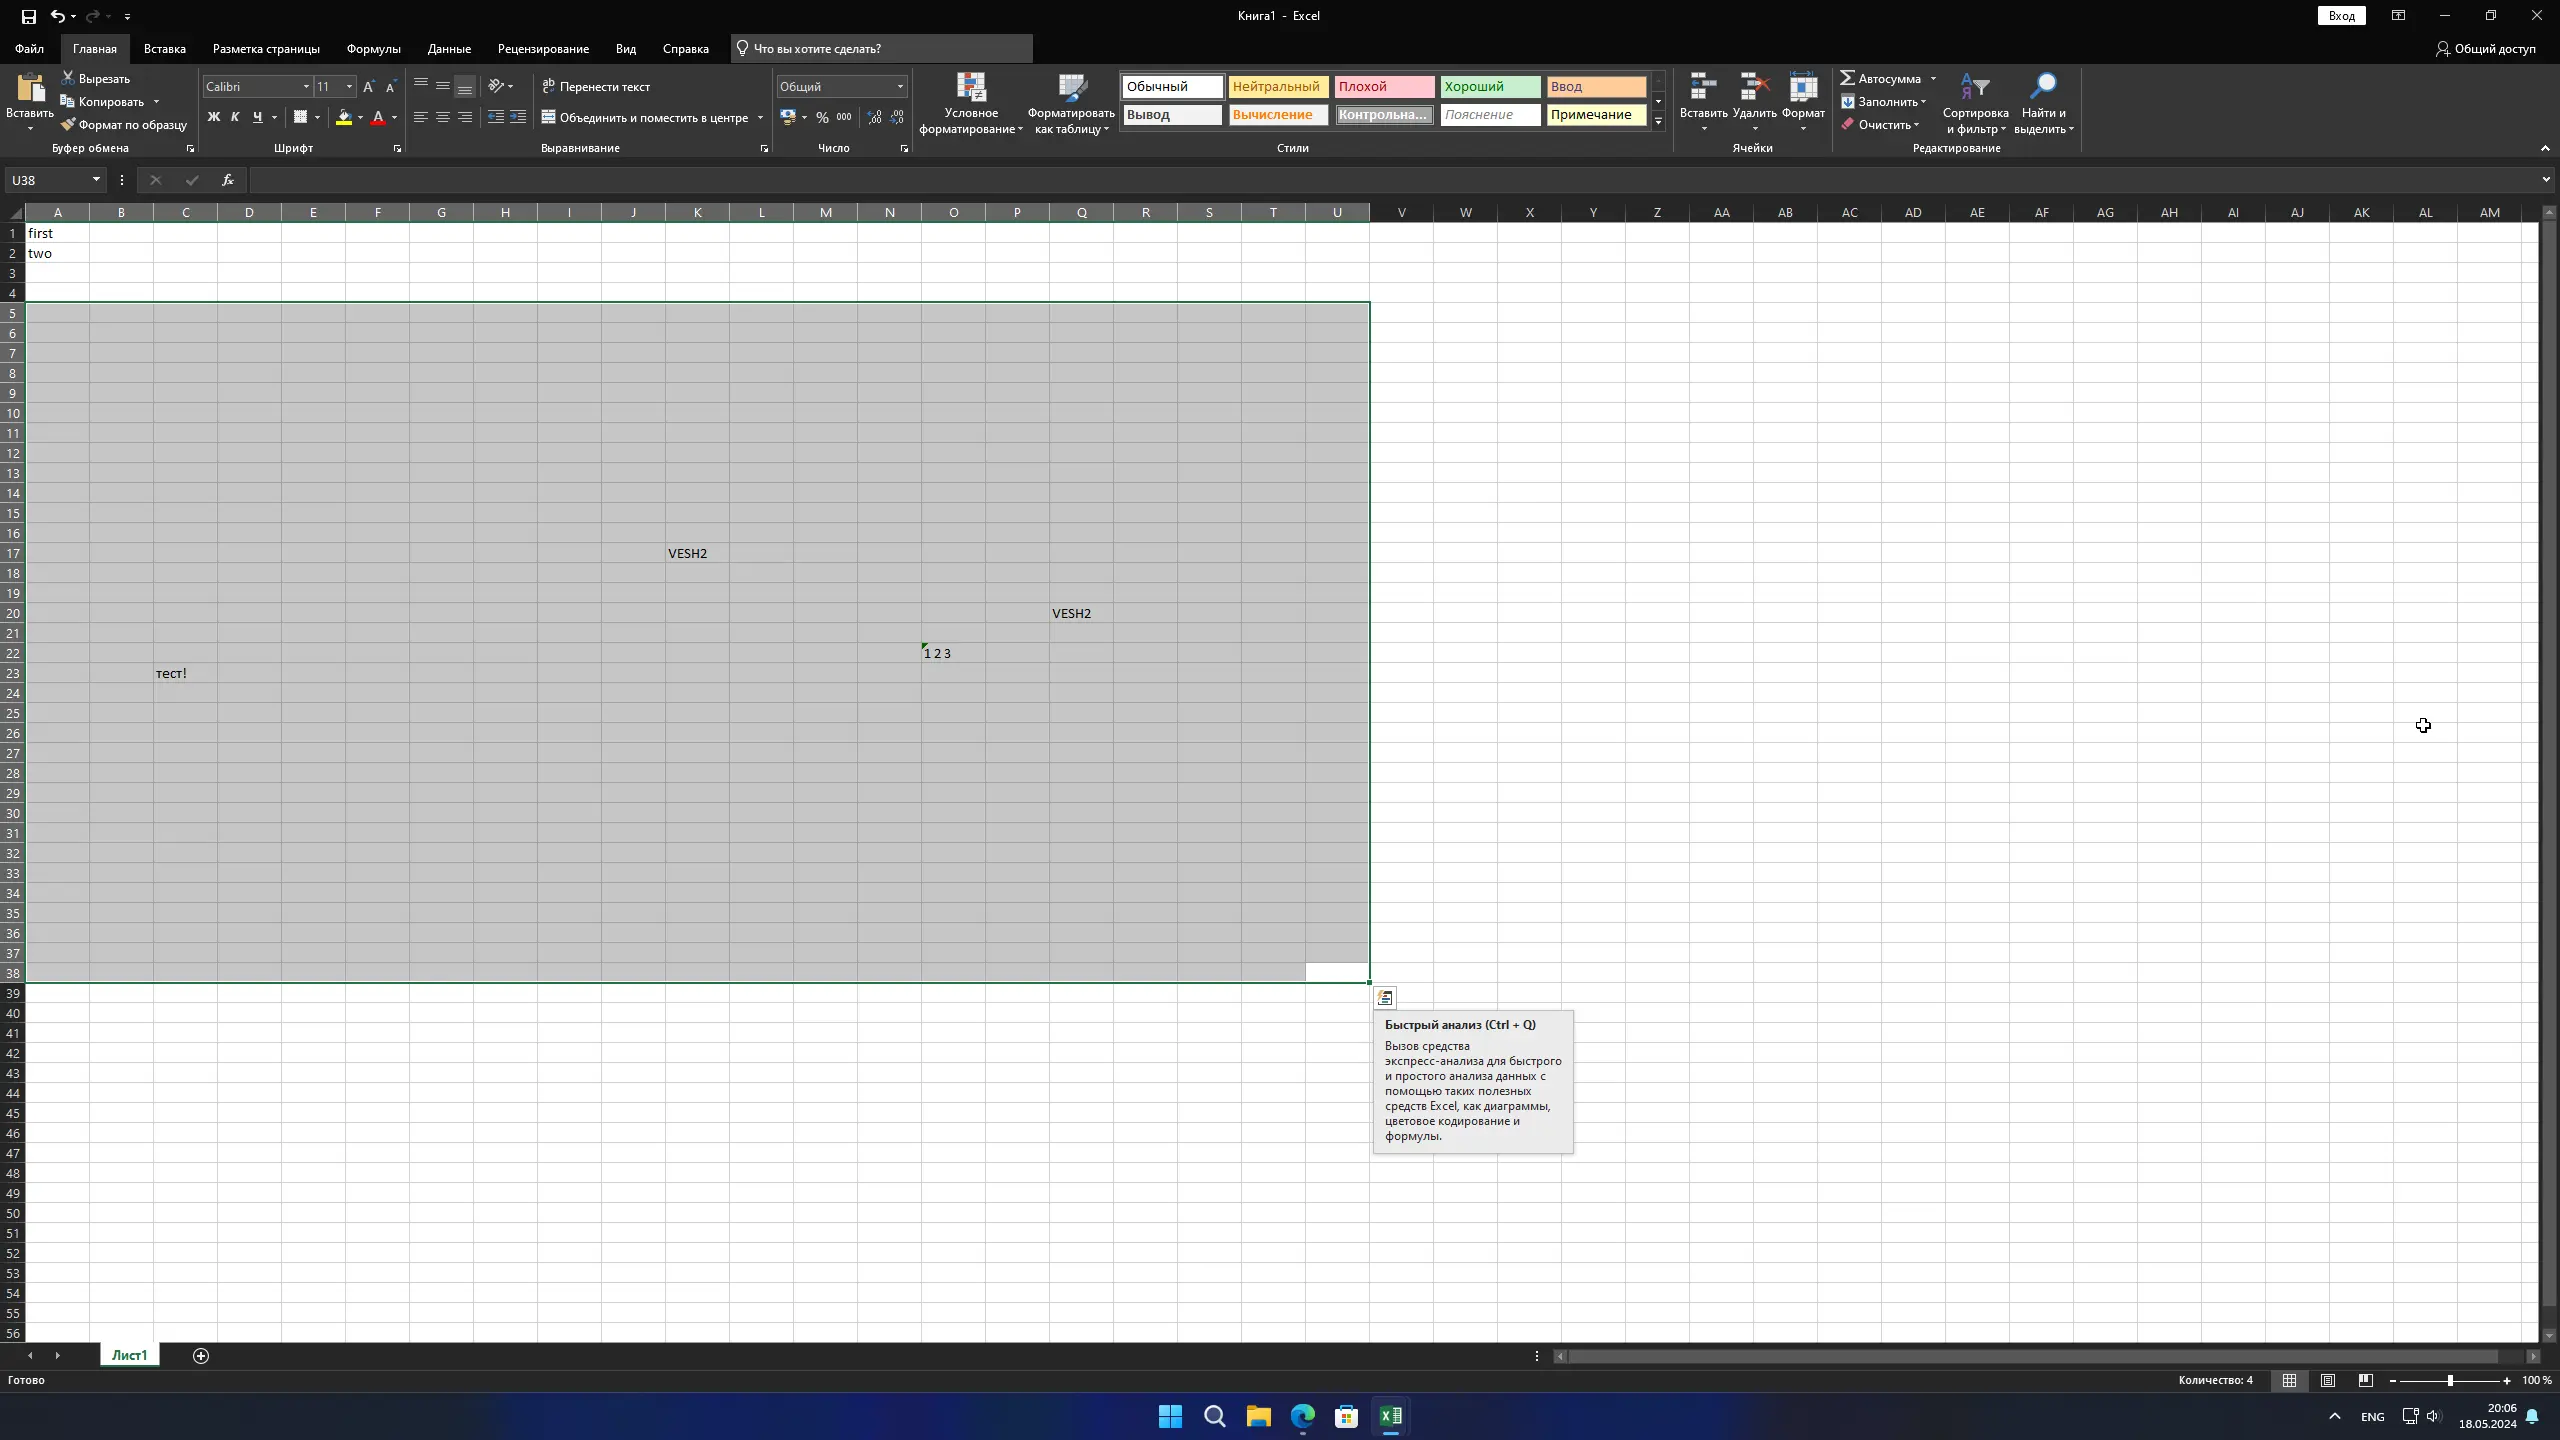Open Find and Select magnifier icon
The height and width of the screenshot is (1440, 2560).
(x=2043, y=88)
